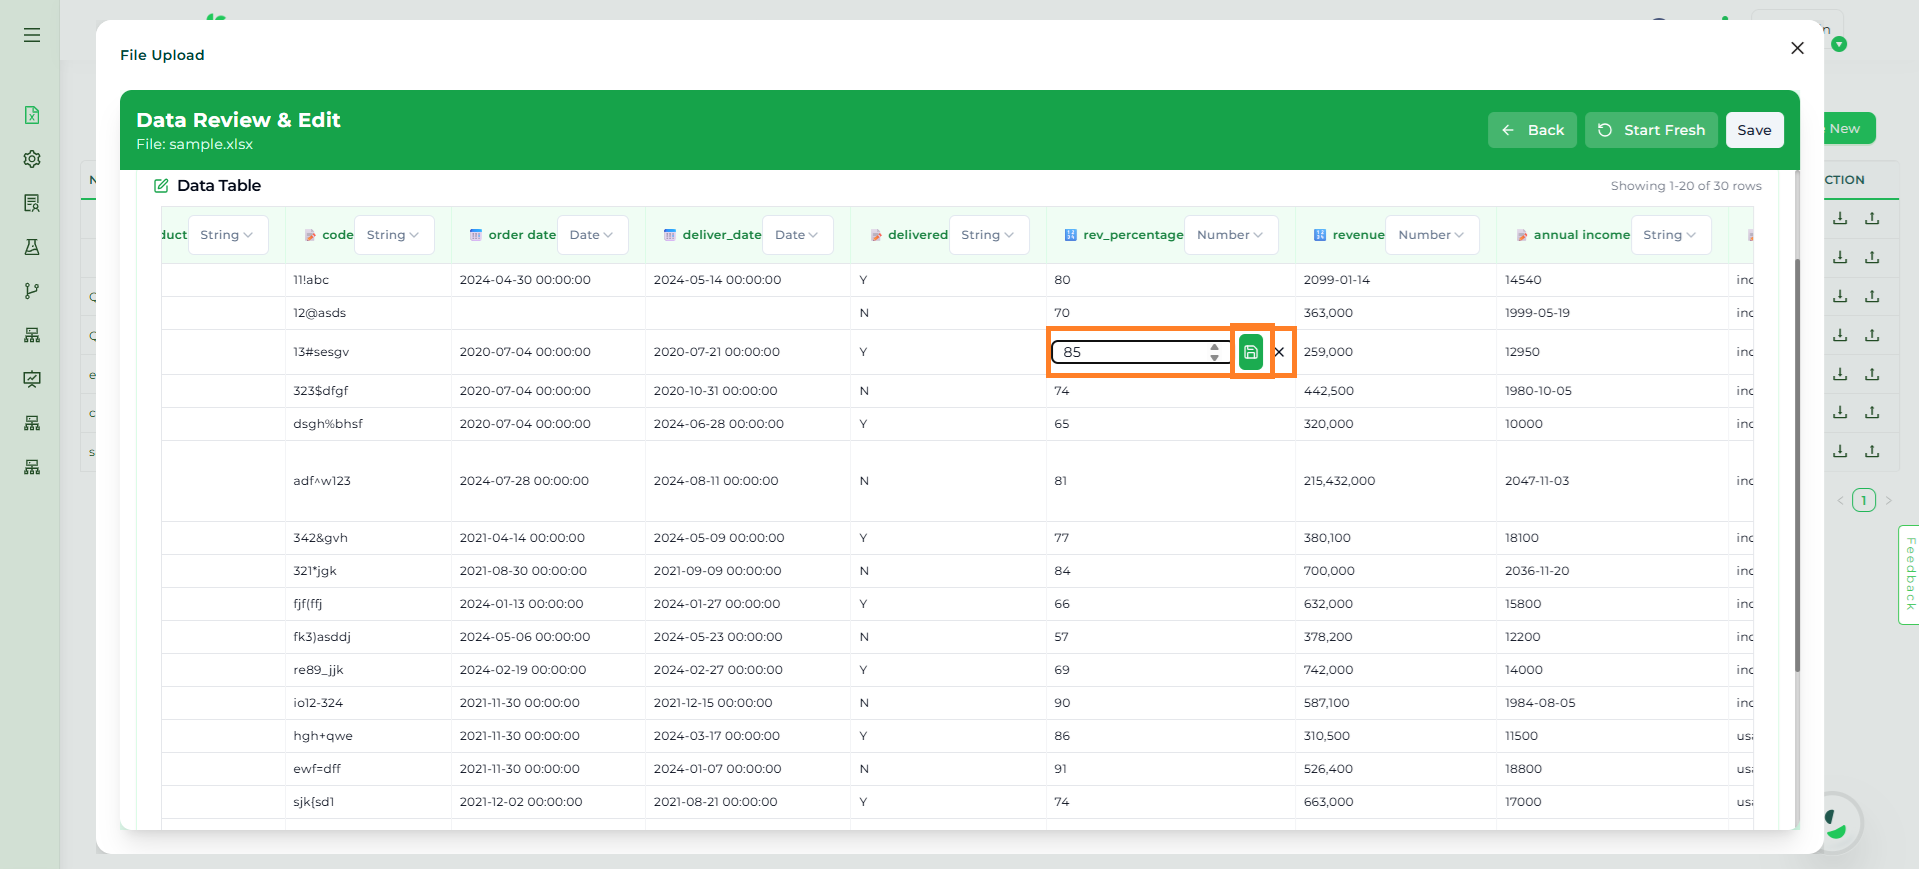Click the Back button
This screenshot has width=1919, height=869.
1532,130
